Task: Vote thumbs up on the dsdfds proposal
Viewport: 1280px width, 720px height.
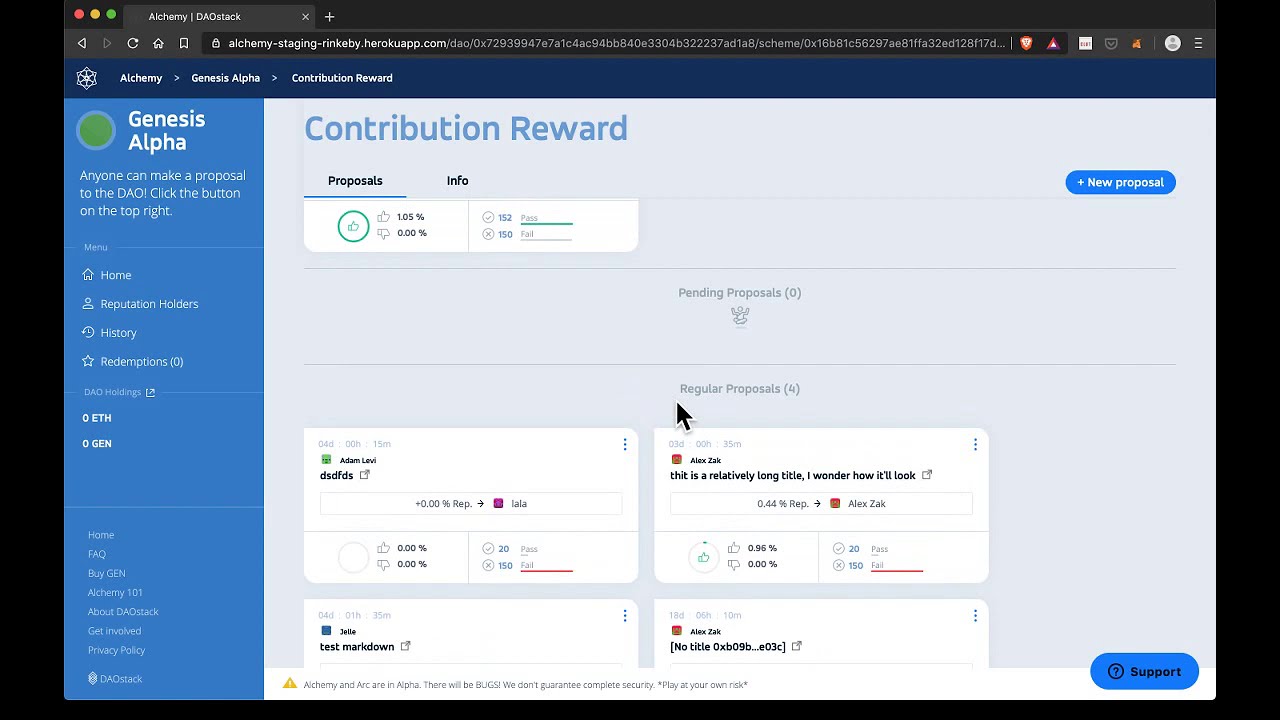Action: tap(383, 548)
